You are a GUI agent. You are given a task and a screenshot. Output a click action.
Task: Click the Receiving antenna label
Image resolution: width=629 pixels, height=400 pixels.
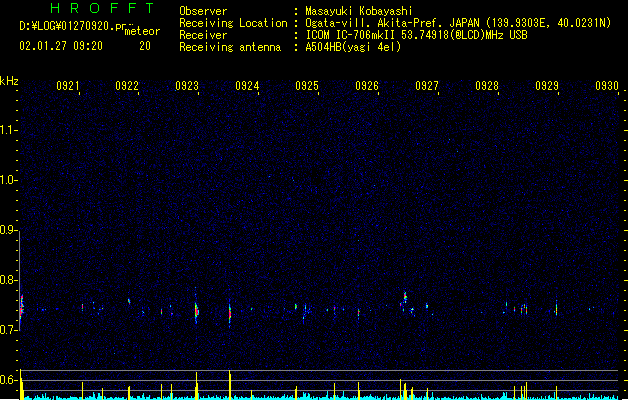tap(230, 47)
